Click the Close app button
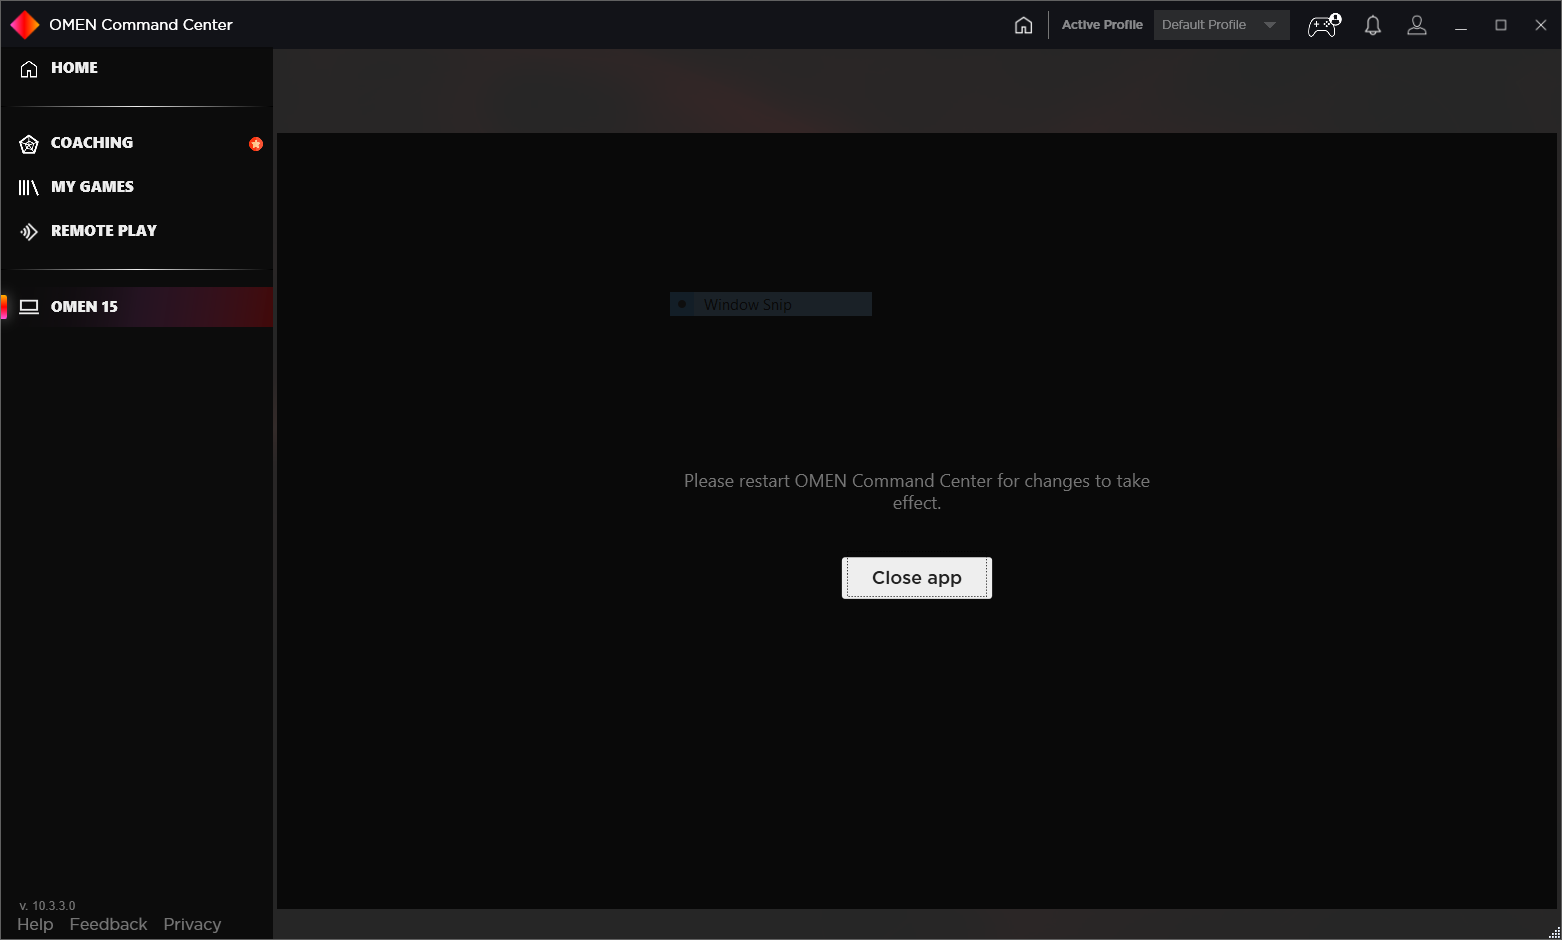This screenshot has height=940, width=1562. 916,577
